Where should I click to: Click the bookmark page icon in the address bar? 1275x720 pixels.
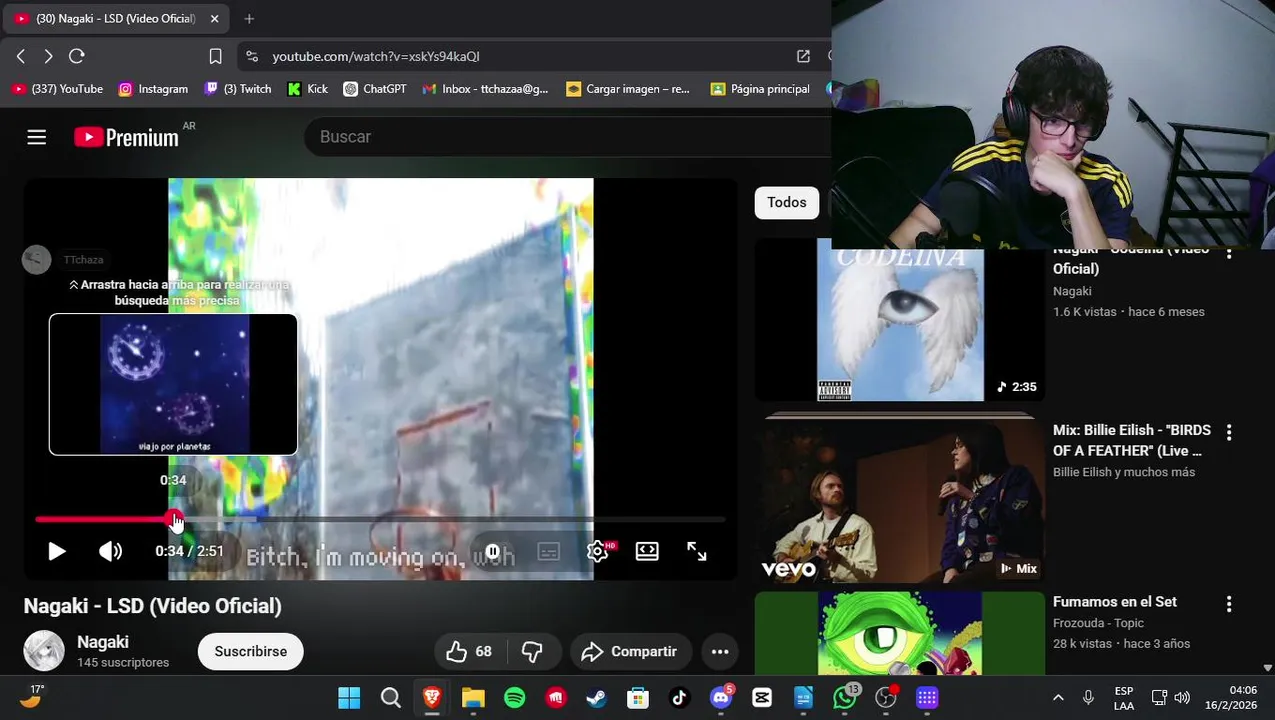(x=215, y=56)
